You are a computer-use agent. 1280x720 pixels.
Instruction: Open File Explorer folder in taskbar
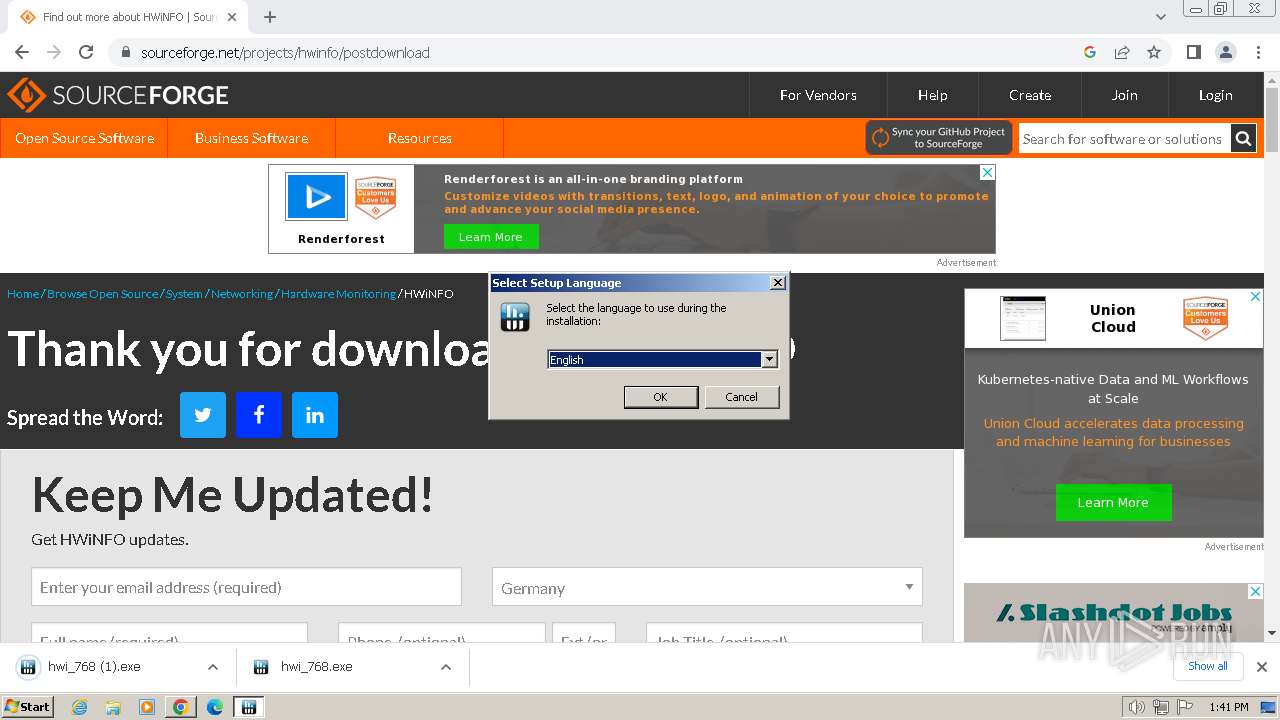tap(113, 707)
